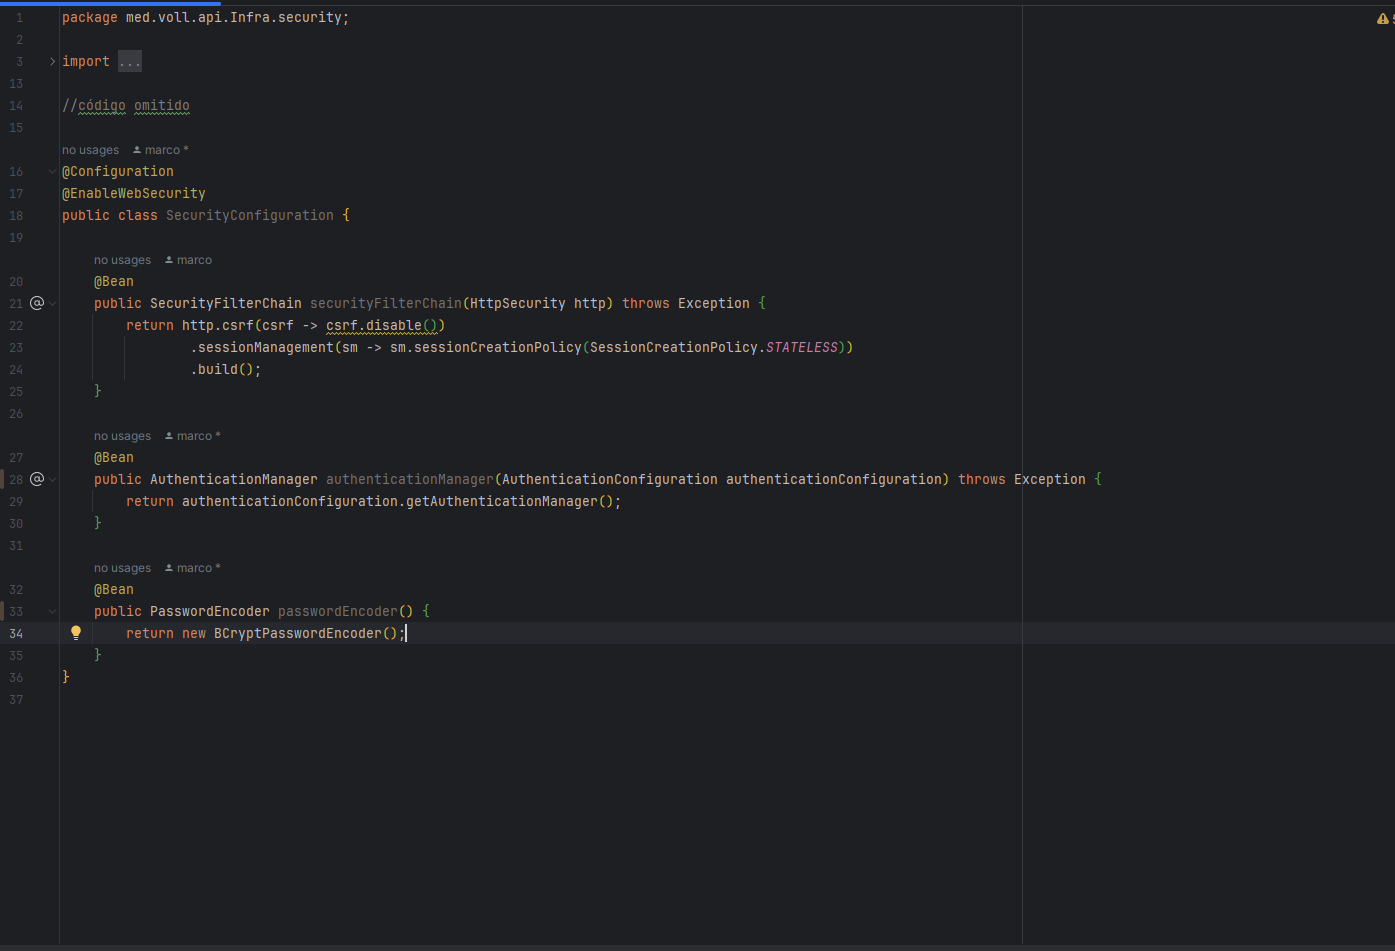The height and width of the screenshot is (951, 1395).
Task: Click 'no usages' hint above the authenticationManager bean
Action: [122, 436]
